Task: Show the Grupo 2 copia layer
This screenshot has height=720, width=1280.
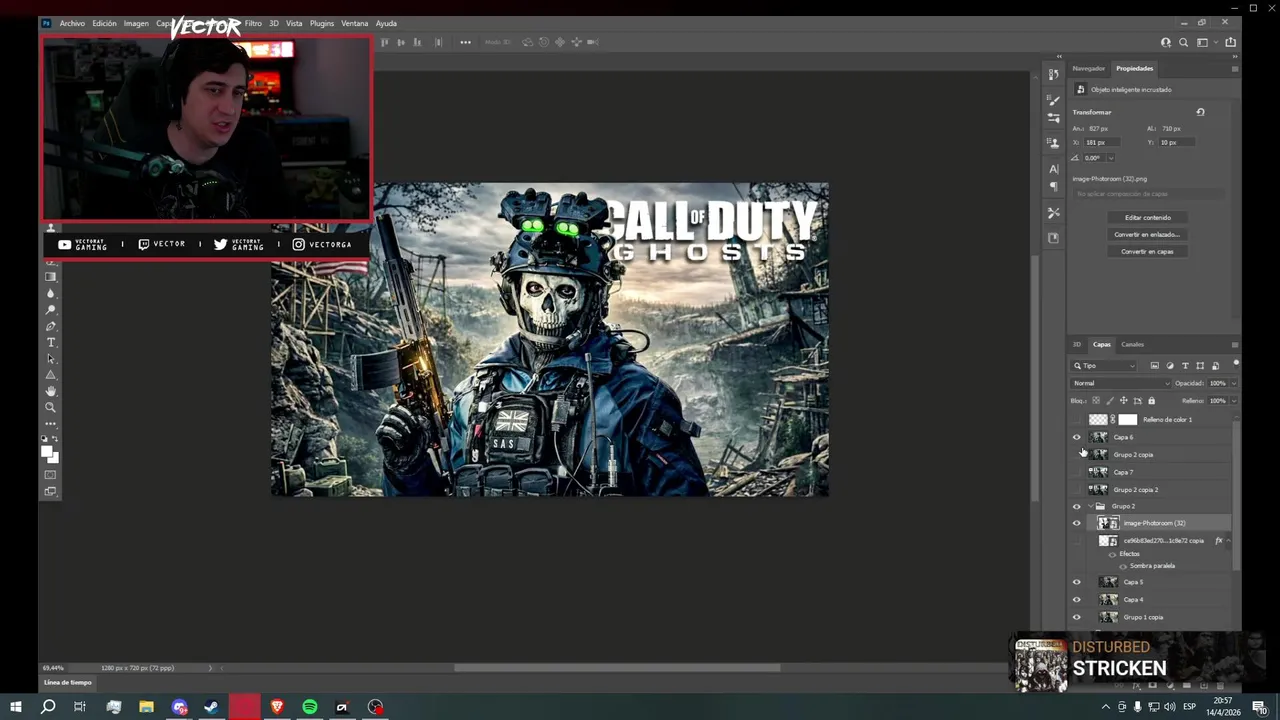Action: click(1077, 455)
